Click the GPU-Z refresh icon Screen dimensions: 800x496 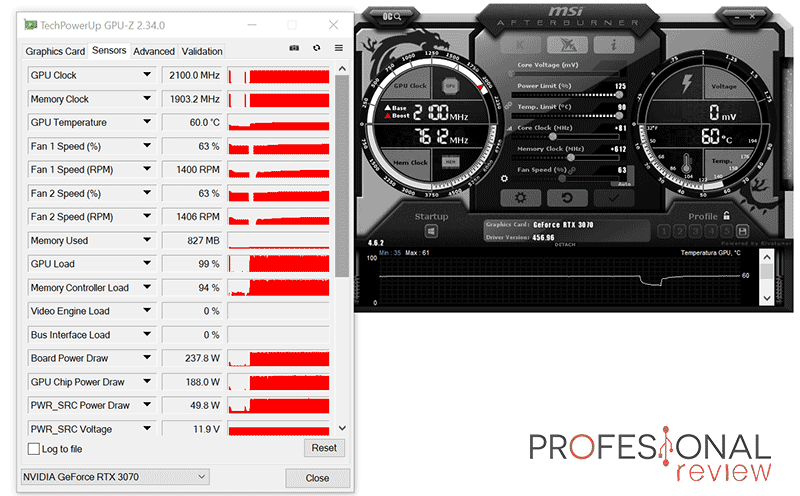tap(317, 48)
